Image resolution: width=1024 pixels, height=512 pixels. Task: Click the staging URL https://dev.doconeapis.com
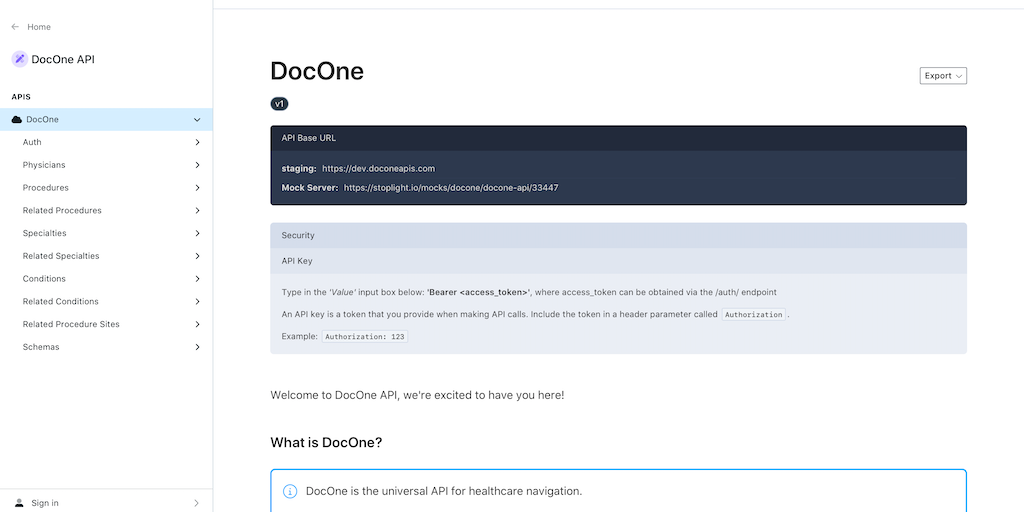tap(378, 168)
